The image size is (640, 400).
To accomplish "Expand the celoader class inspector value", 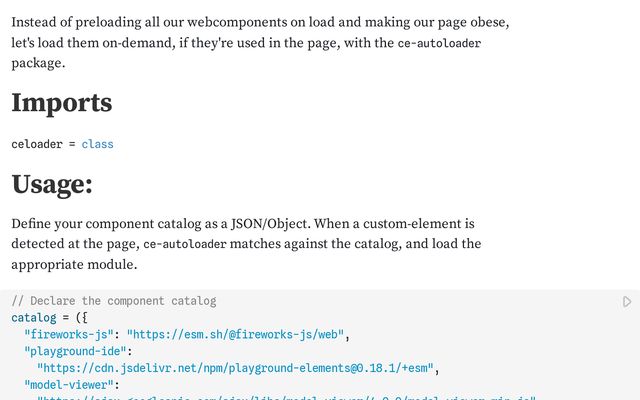I will pyautogui.click(x=97, y=144).
